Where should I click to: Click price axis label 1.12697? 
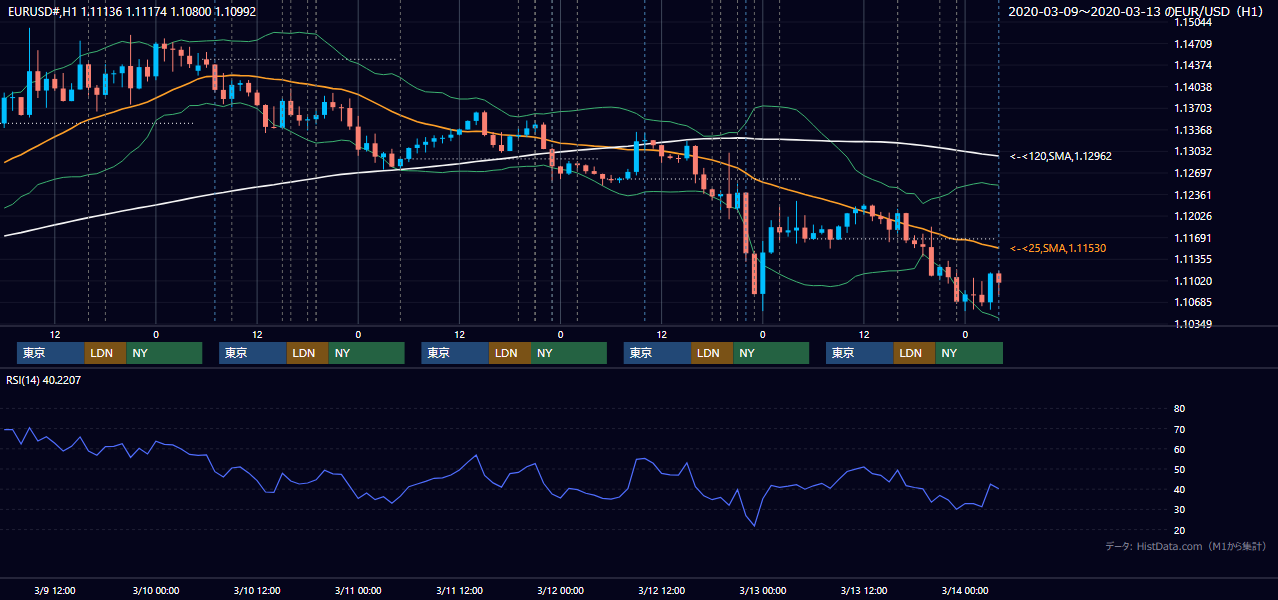click(1193, 173)
